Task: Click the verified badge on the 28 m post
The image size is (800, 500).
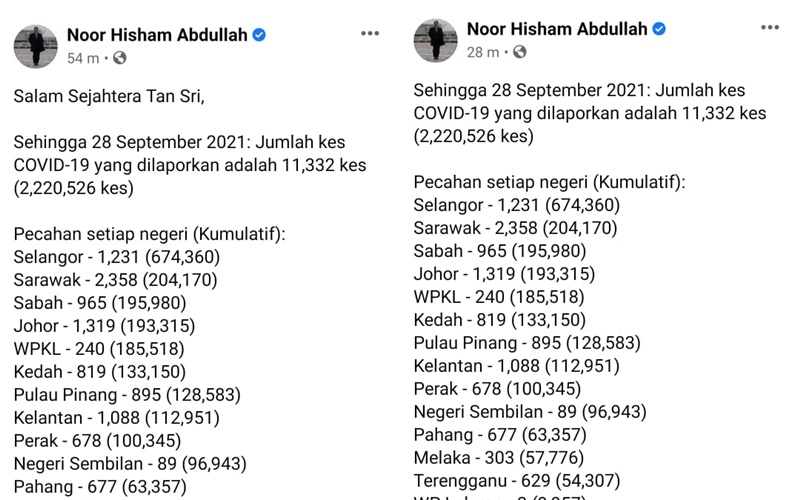Action: 659,29
